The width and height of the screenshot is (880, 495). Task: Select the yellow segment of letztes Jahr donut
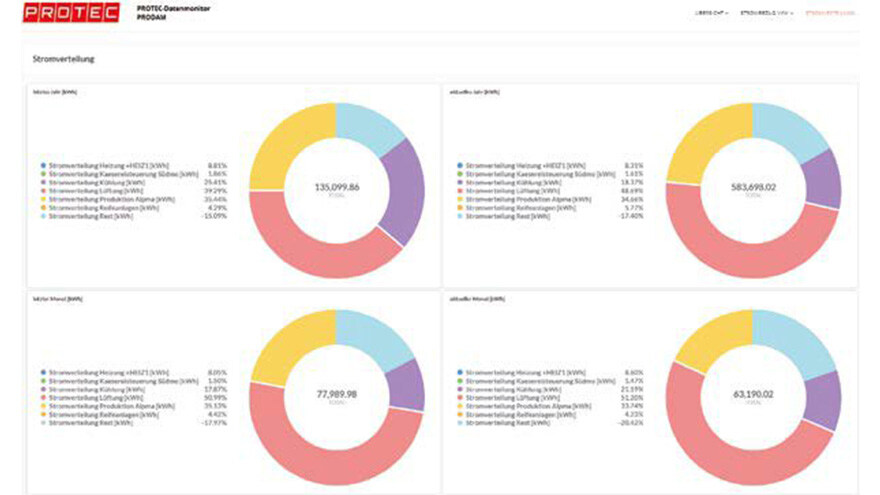[286, 143]
